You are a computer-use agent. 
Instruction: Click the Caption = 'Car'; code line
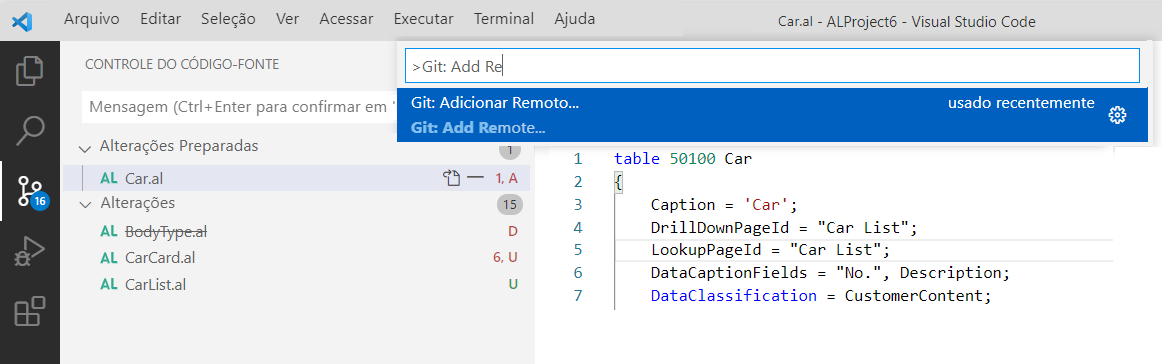[724, 204]
